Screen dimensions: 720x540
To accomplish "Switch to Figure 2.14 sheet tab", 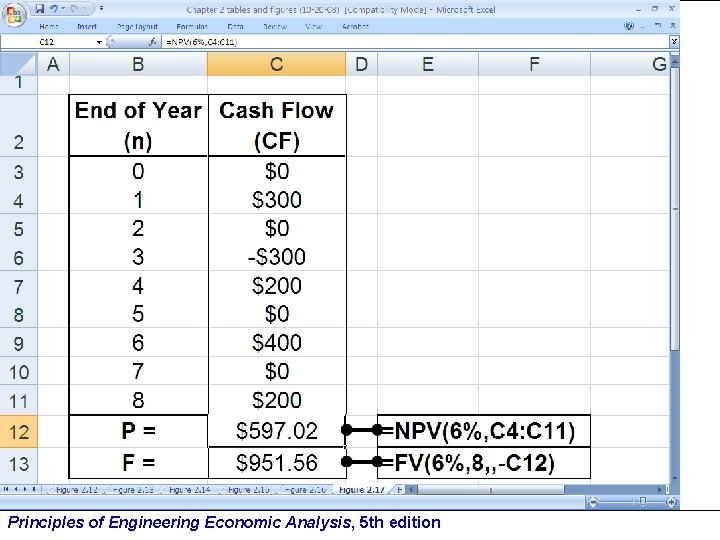I will [190, 489].
